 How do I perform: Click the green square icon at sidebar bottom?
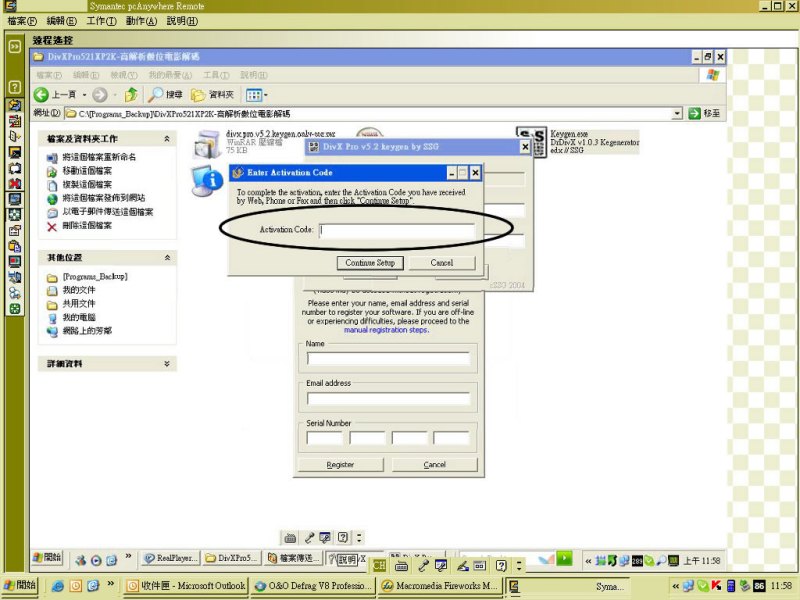click(15, 309)
